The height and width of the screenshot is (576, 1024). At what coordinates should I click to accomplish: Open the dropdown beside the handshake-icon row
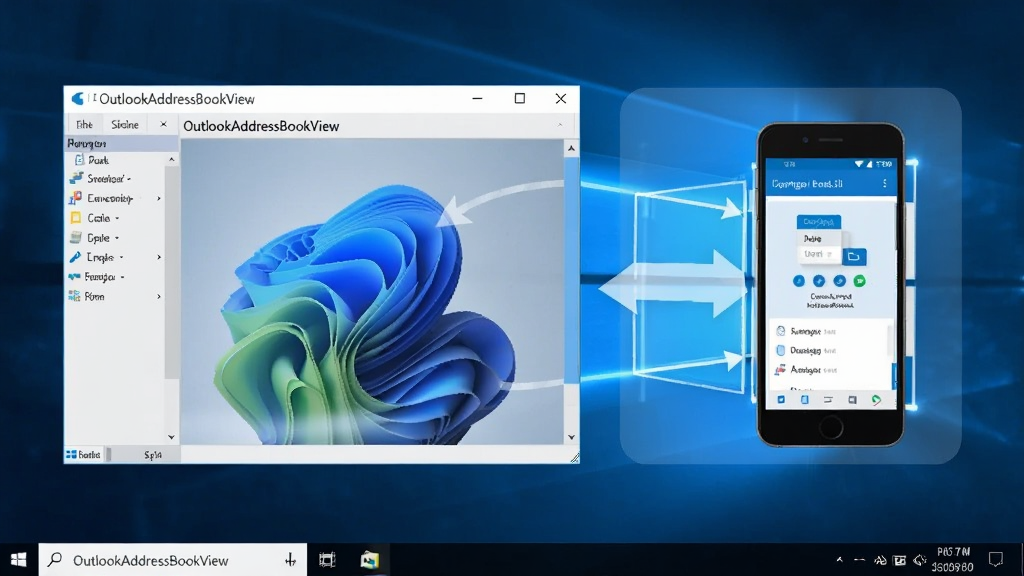pos(122,277)
